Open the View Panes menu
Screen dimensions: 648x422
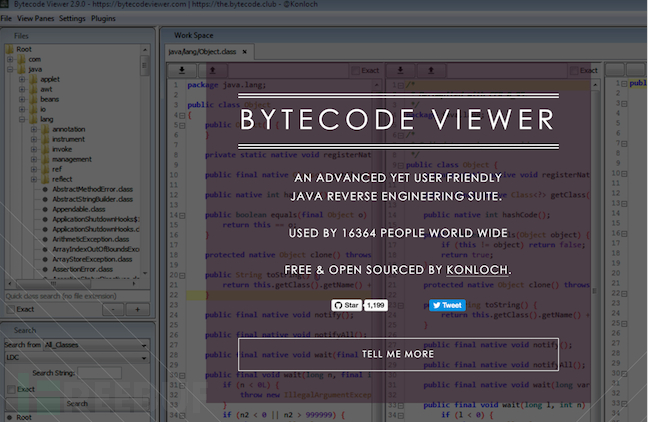(x=36, y=18)
